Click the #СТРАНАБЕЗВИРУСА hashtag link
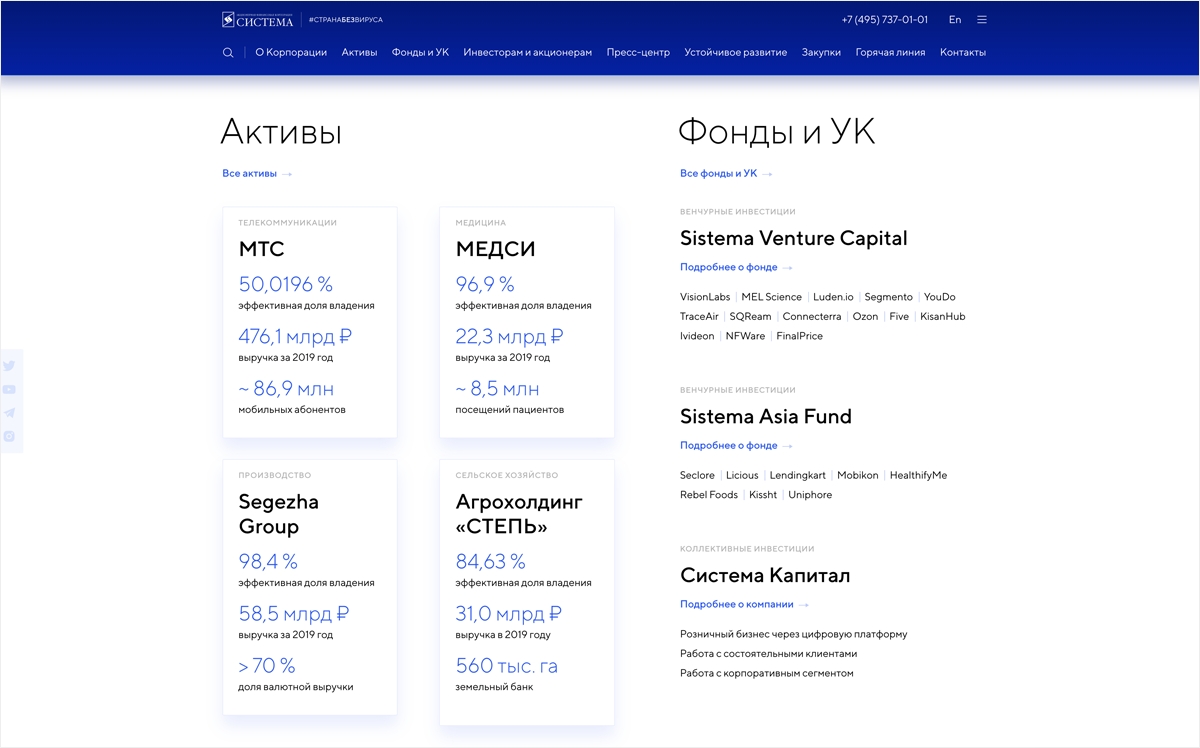Image resolution: width=1200 pixels, height=748 pixels. (x=345, y=20)
